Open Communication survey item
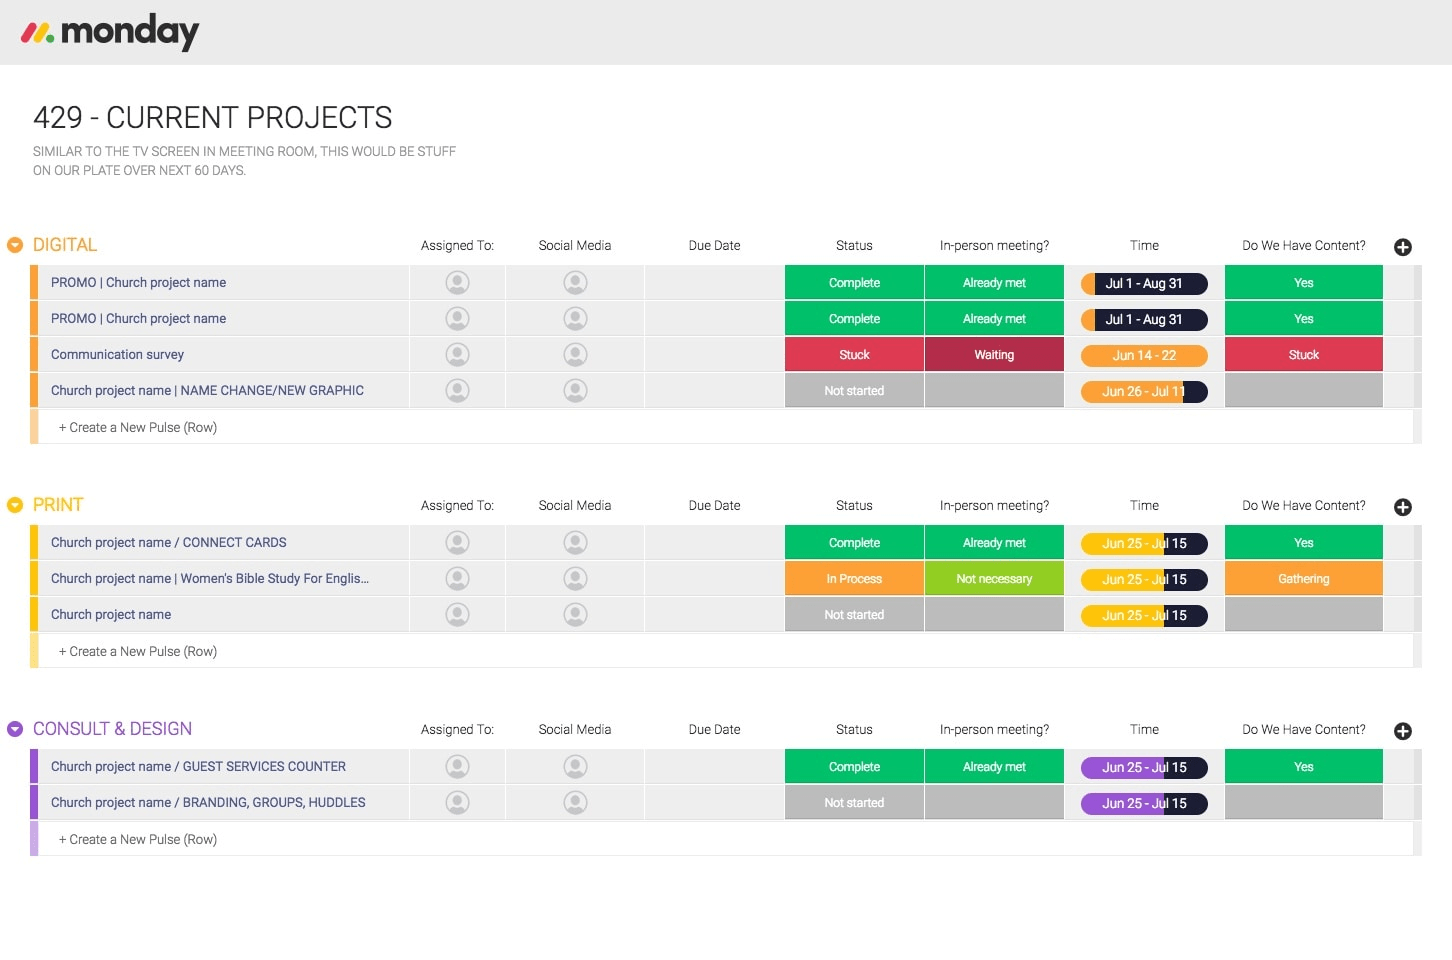1452x960 pixels. coord(117,354)
